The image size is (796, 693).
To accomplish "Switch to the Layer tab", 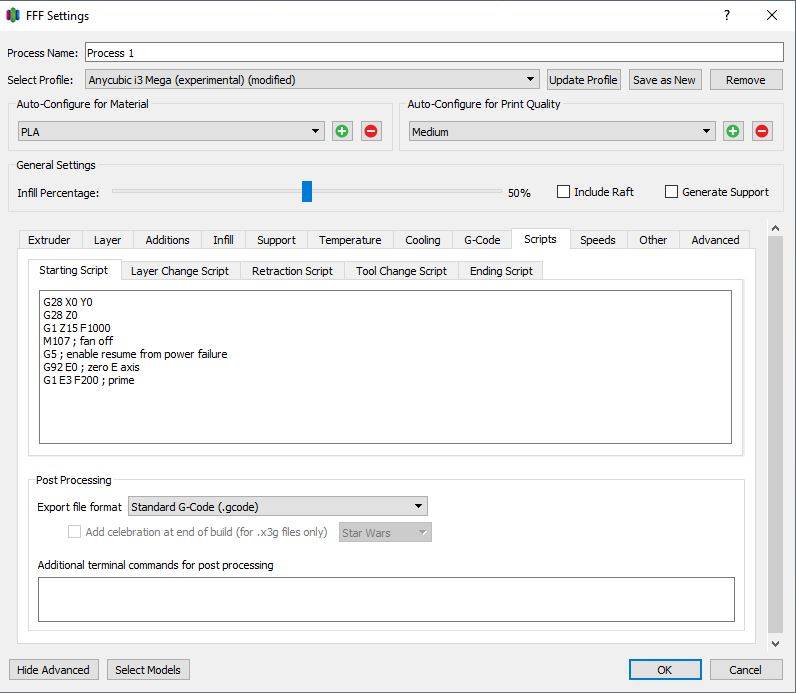I will 107,240.
